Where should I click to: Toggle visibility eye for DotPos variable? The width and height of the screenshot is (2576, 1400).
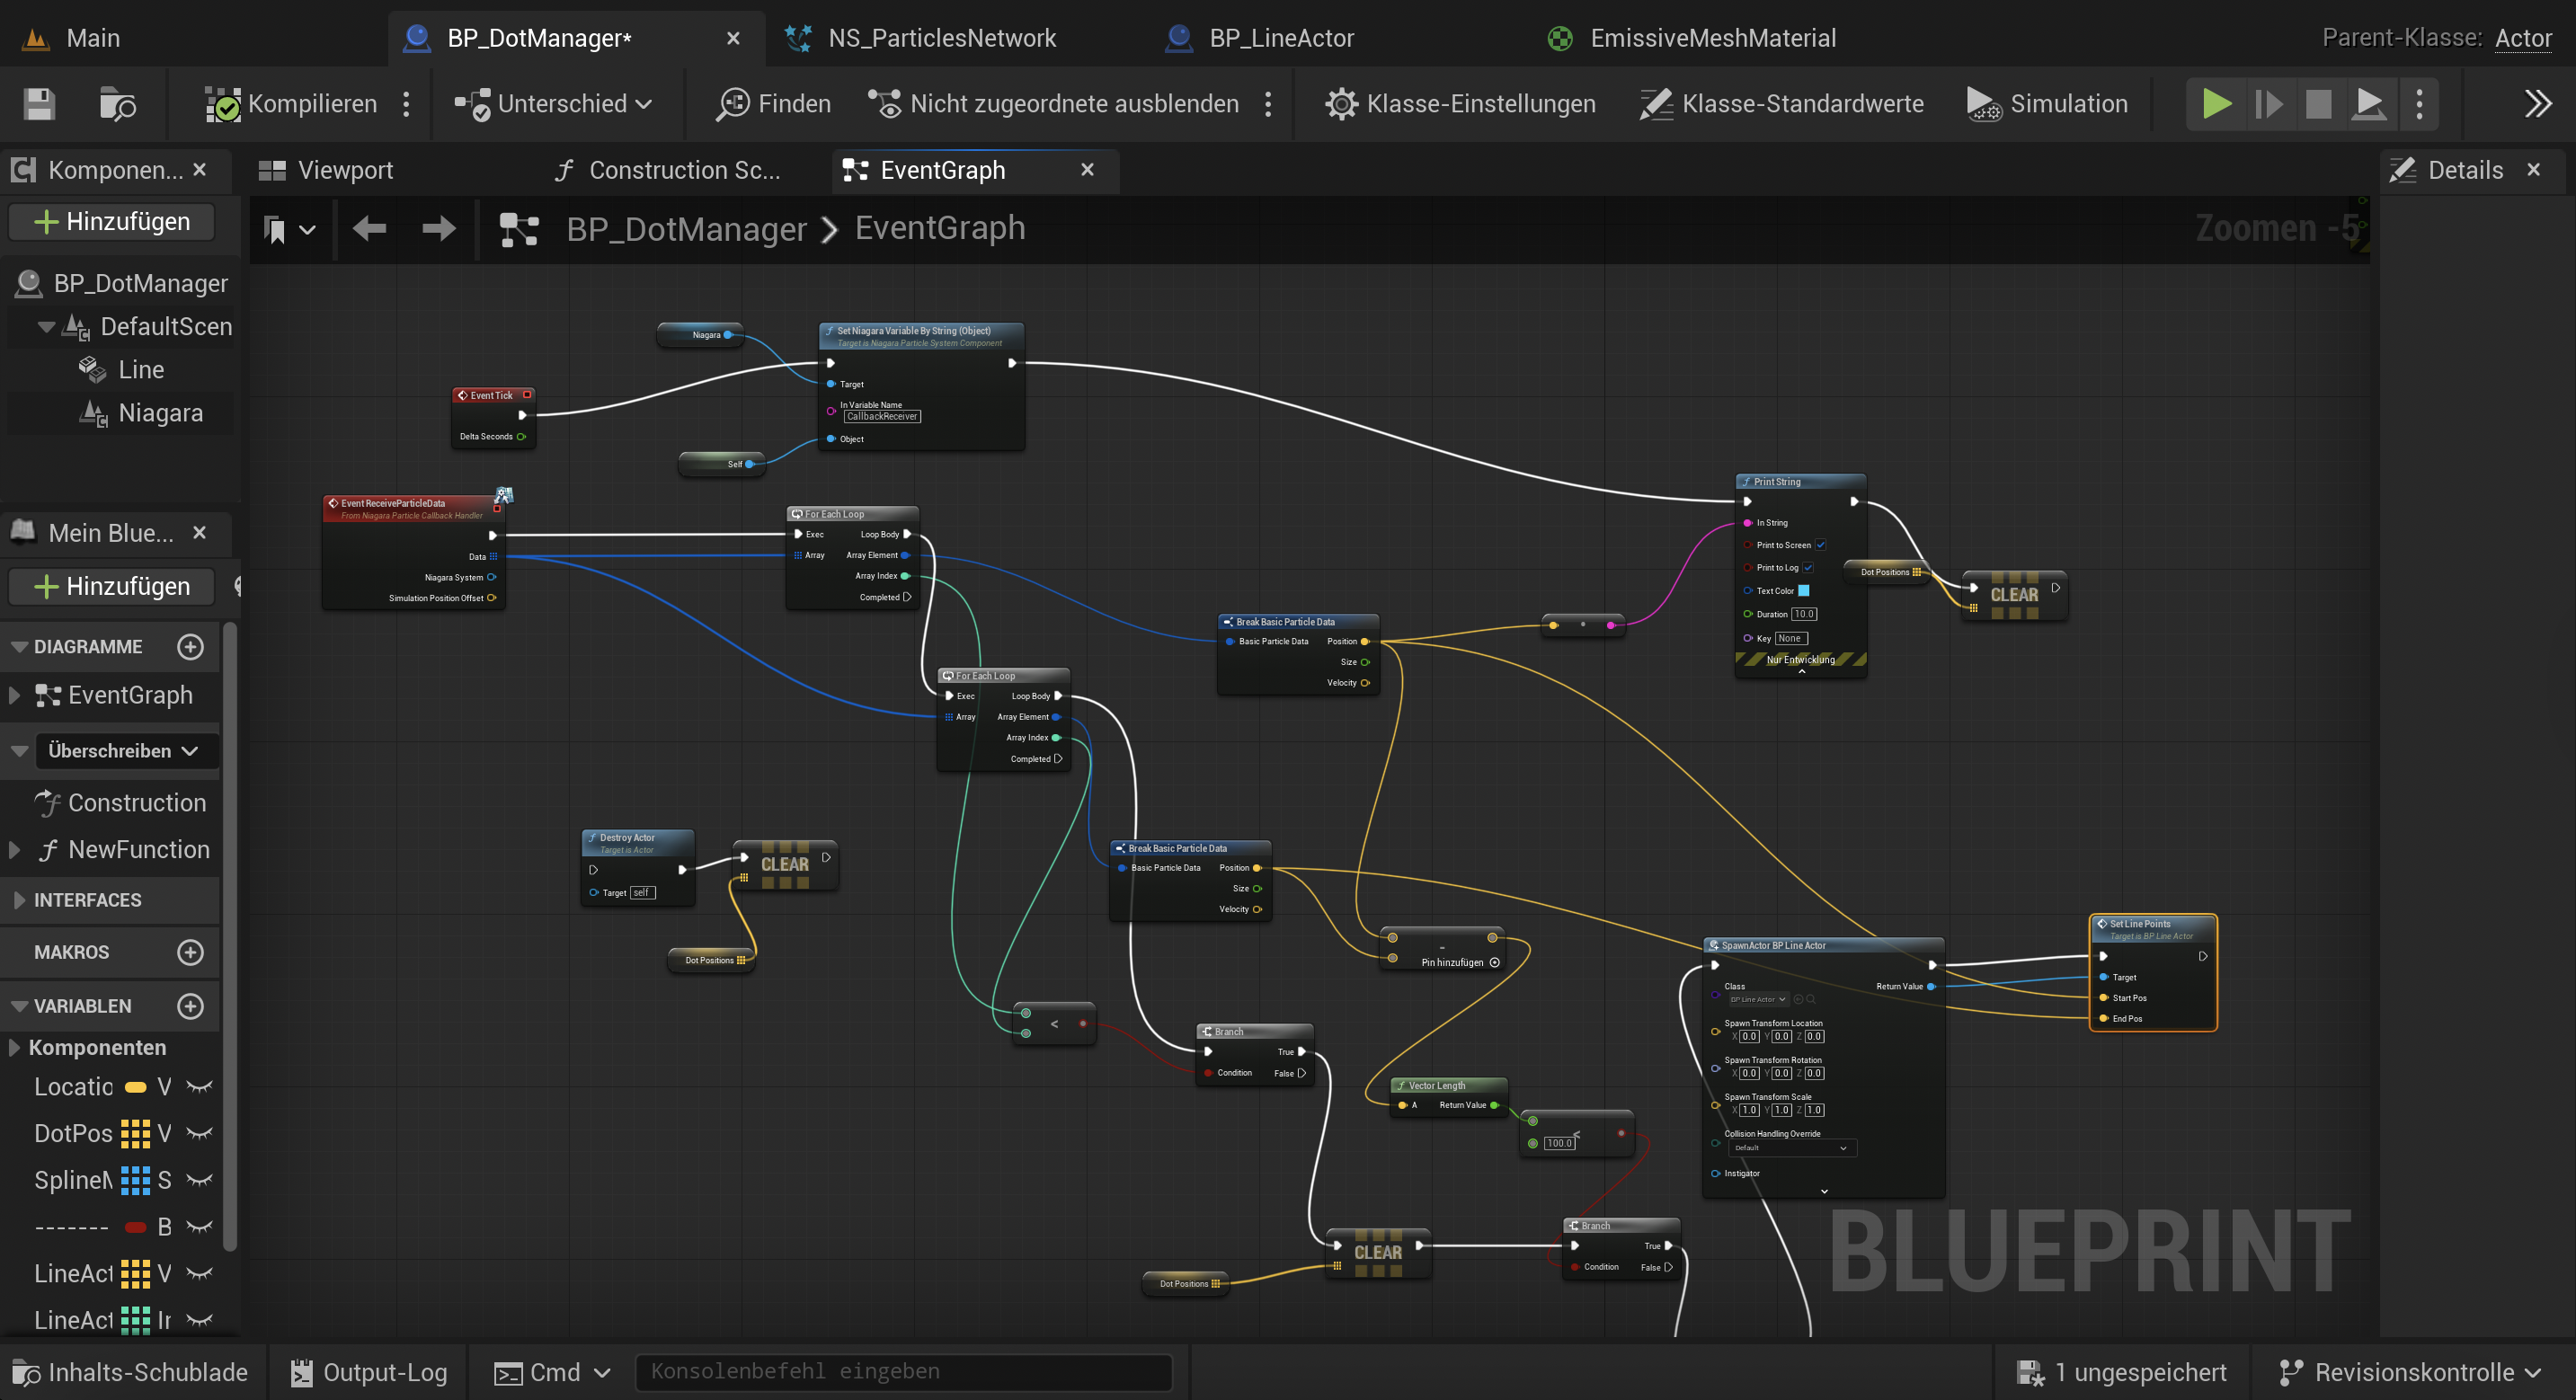pyautogui.click(x=200, y=1134)
